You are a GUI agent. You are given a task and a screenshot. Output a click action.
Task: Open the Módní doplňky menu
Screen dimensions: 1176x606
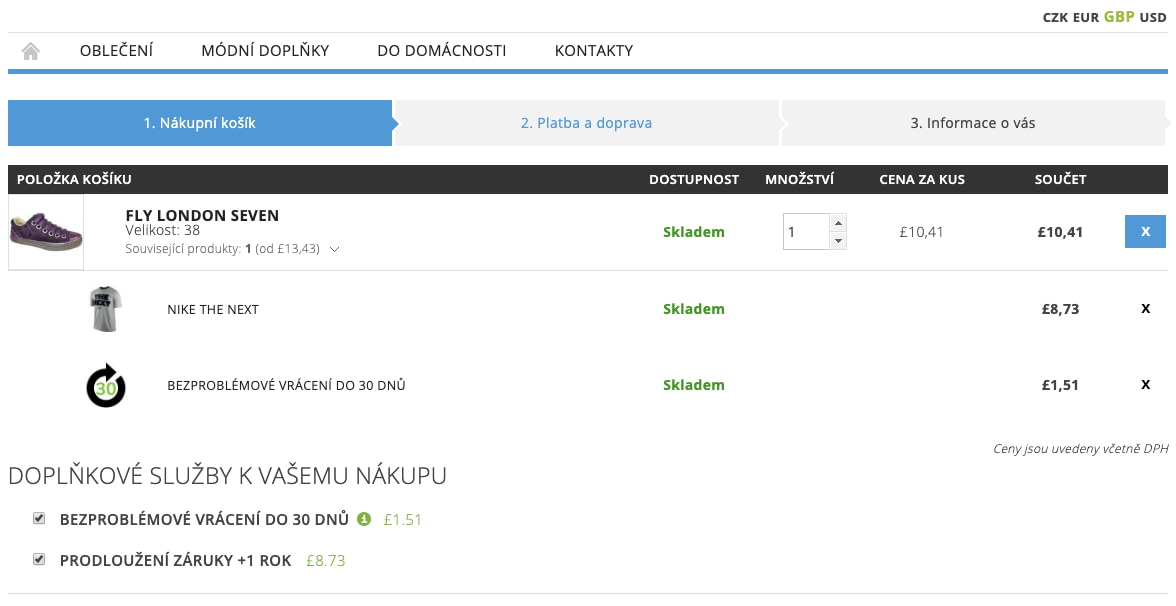pos(266,51)
